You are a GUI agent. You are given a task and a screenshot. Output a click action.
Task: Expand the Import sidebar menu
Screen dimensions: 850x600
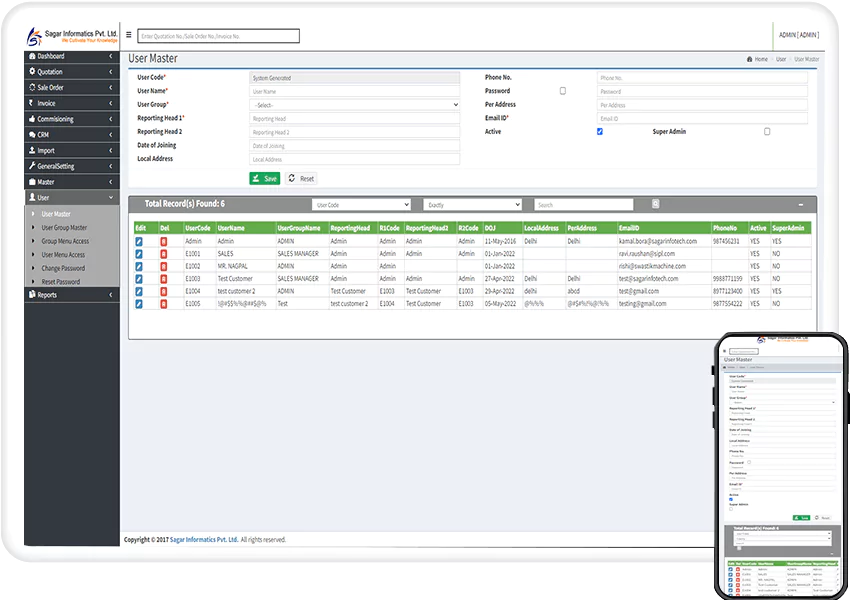tap(72, 150)
